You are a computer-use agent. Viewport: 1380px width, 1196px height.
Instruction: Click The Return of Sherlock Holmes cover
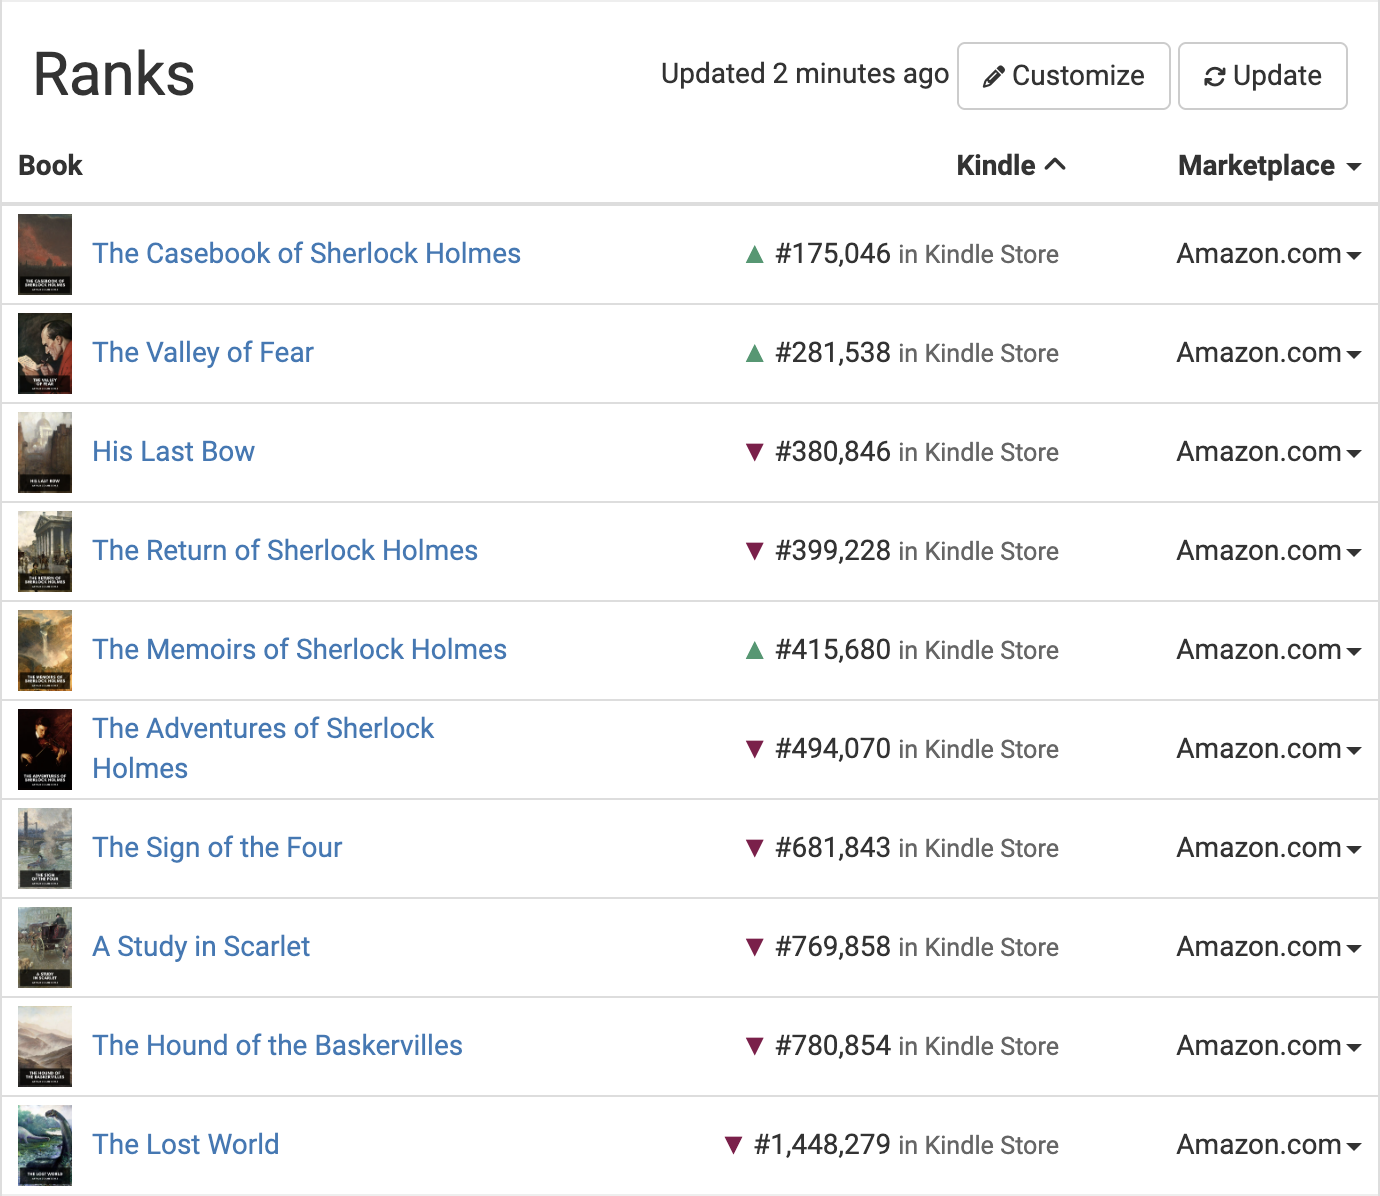[x=45, y=551]
